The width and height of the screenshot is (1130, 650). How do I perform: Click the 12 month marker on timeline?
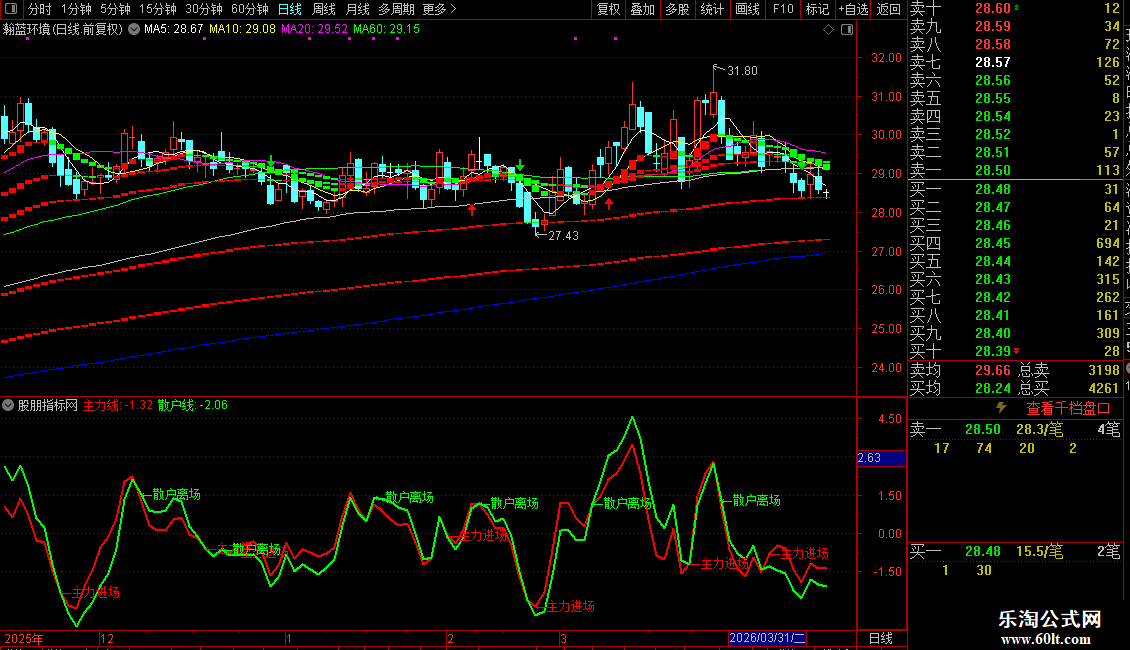(x=107, y=638)
